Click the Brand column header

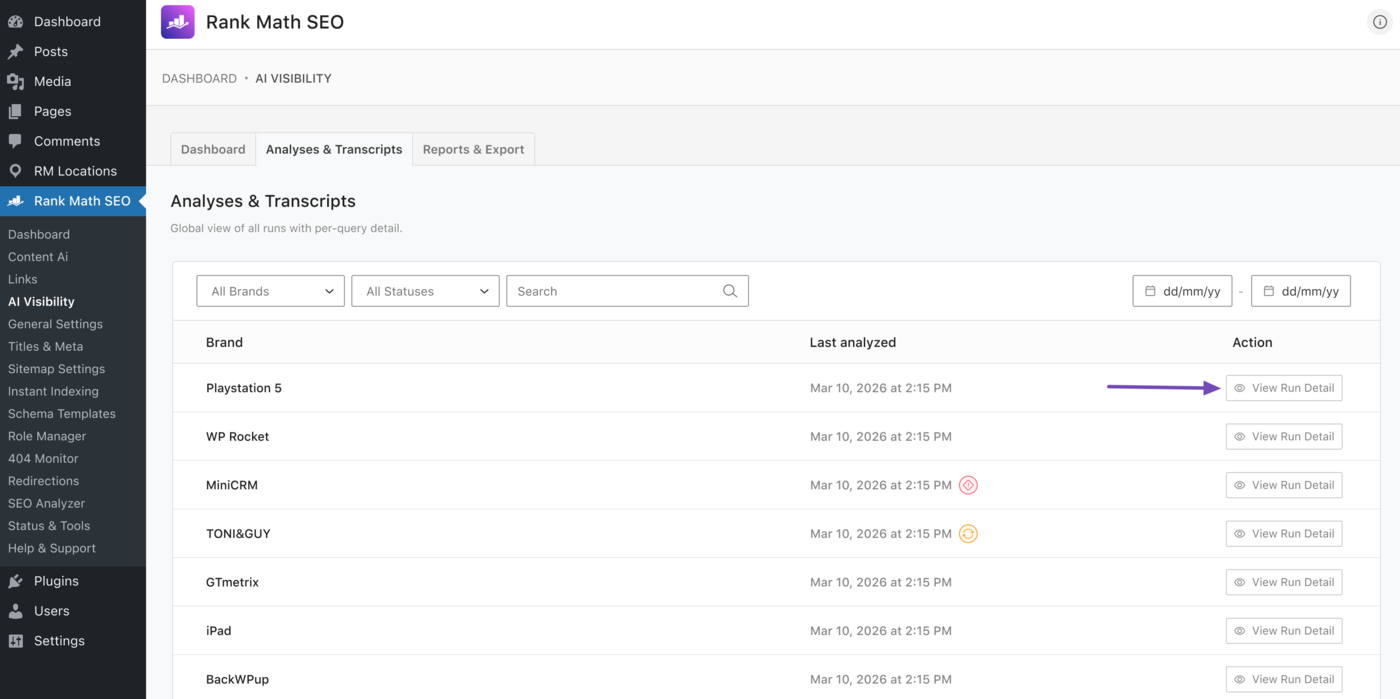(x=224, y=342)
